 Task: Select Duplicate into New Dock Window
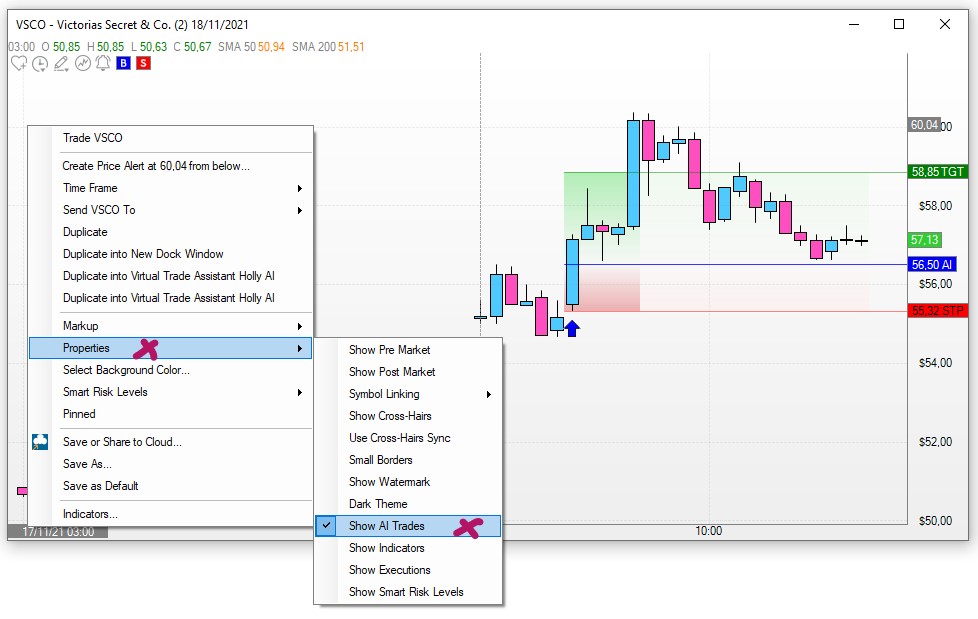point(143,254)
